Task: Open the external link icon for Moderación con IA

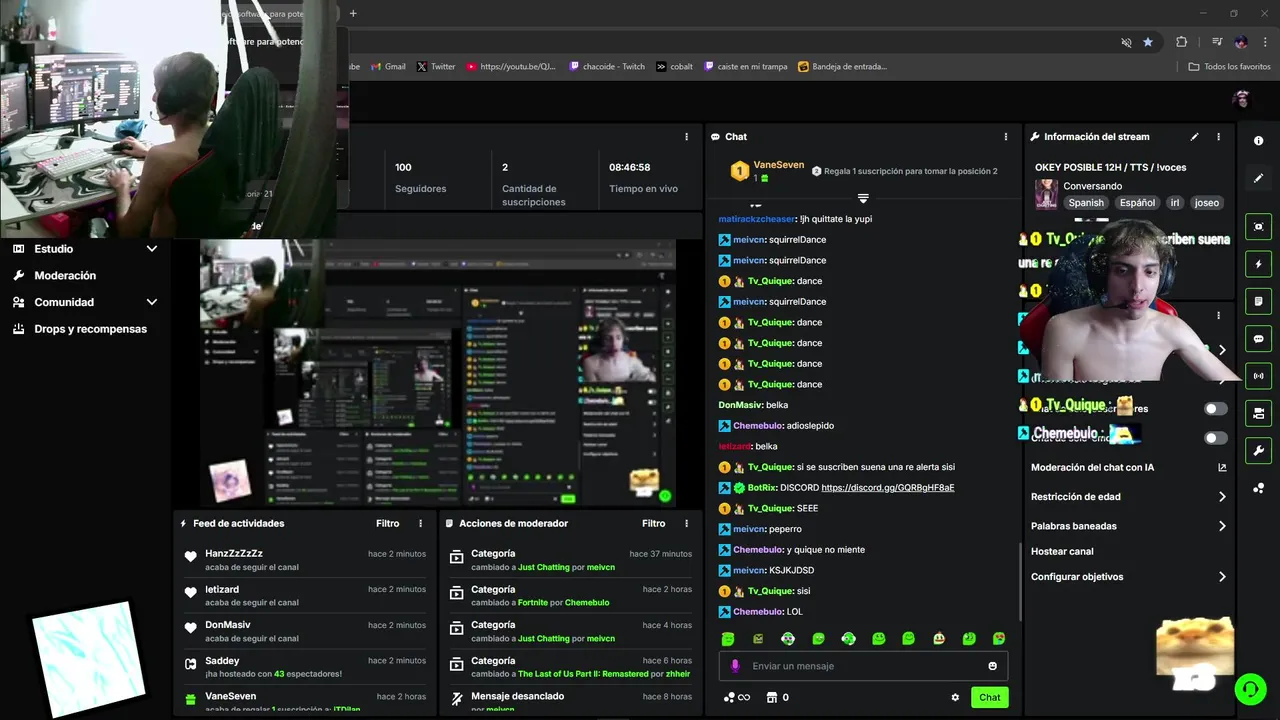Action: pyautogui.click(x=1222, y=467)
